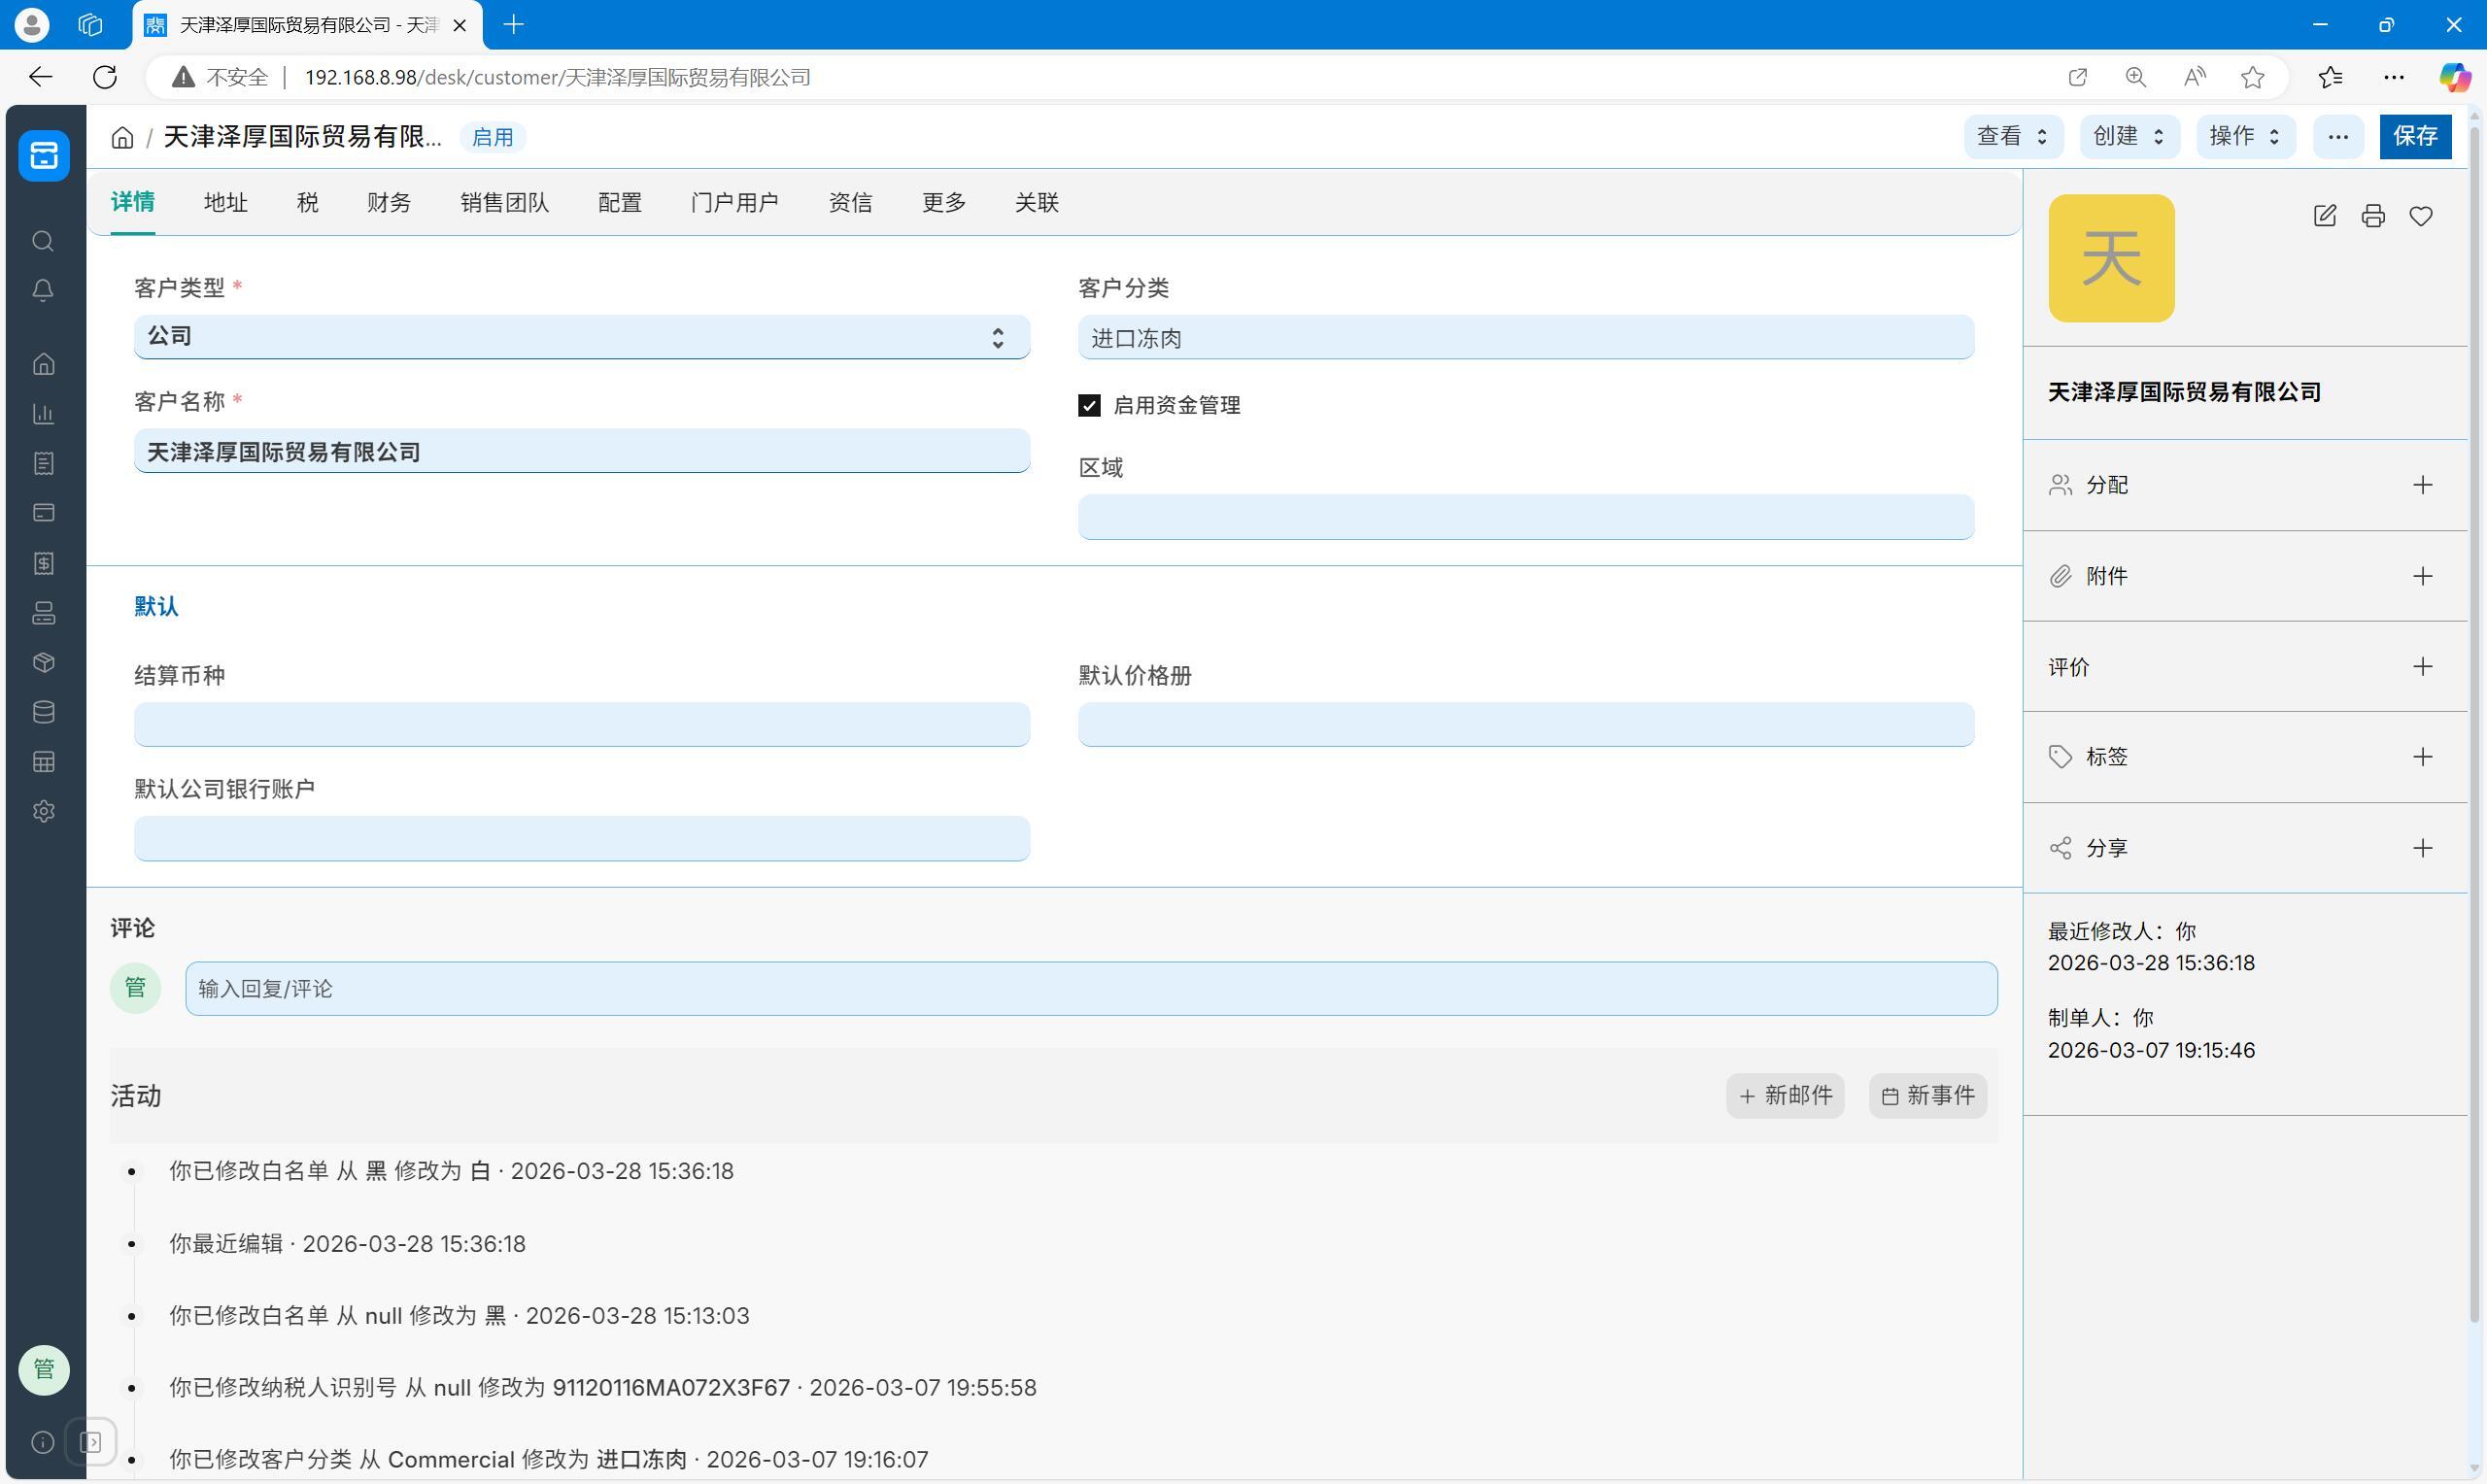Click the 默认公司银行账户 field
Image resolution: width=2487 pixels, height=1484 pixels.
coord(582,838)
